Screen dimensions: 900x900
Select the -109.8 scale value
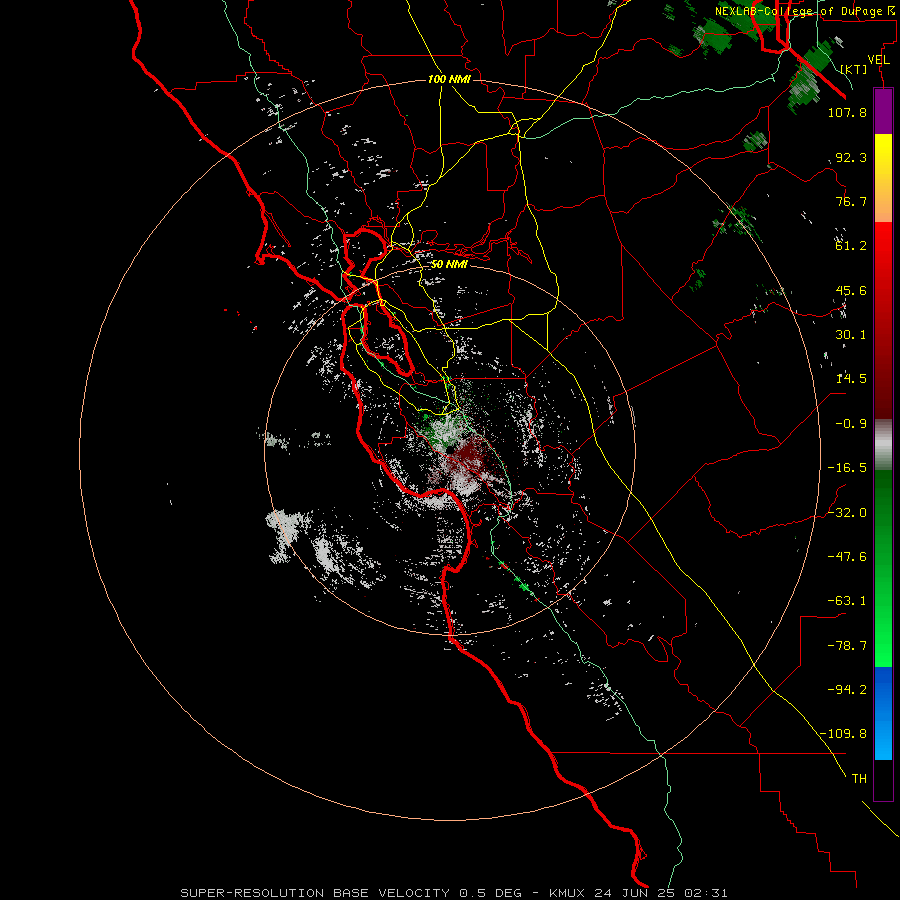[x=843, y=734]
